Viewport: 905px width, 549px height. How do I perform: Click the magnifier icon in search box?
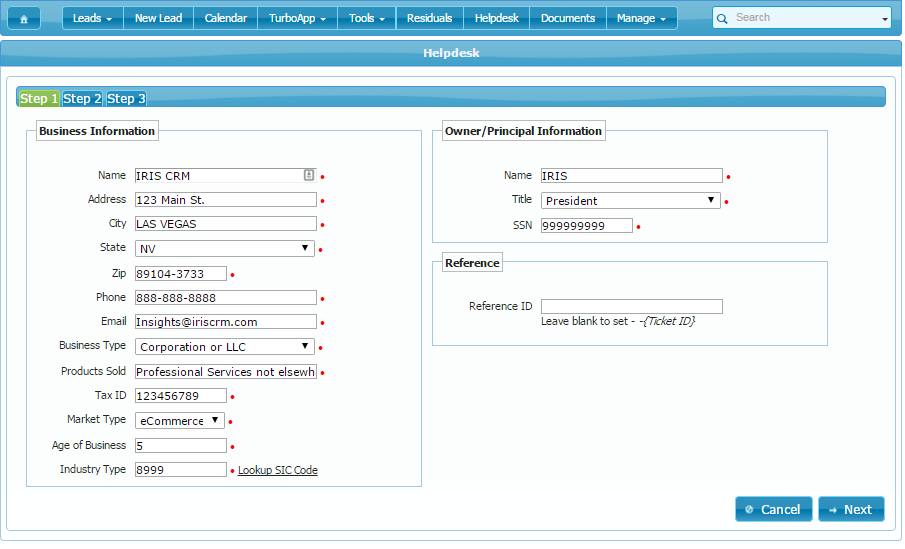coord(722,18)
